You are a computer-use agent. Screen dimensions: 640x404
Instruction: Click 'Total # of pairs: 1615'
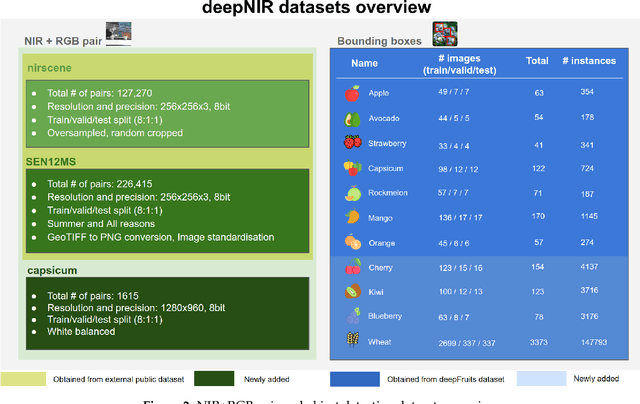click(x=93, y=296)
